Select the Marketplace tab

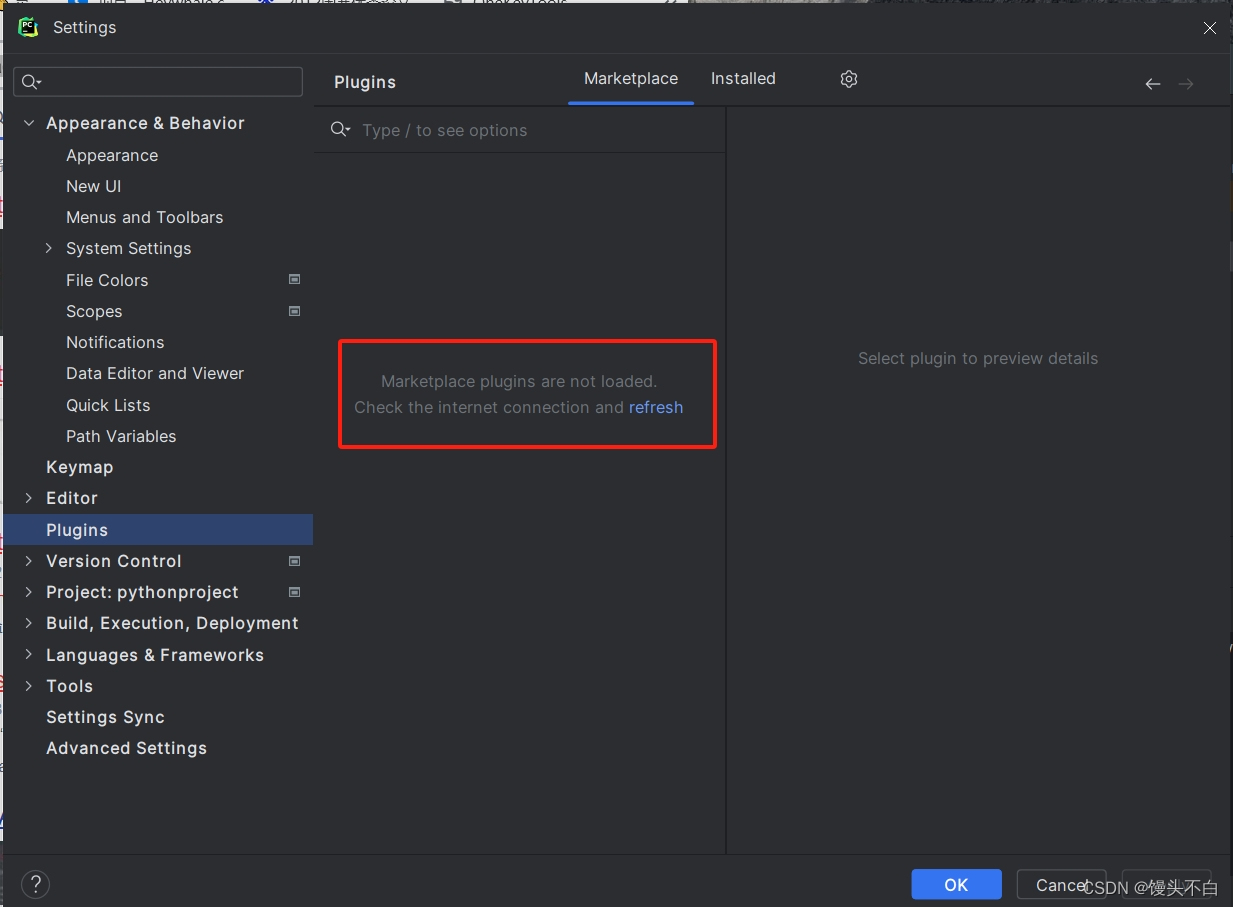631,78
